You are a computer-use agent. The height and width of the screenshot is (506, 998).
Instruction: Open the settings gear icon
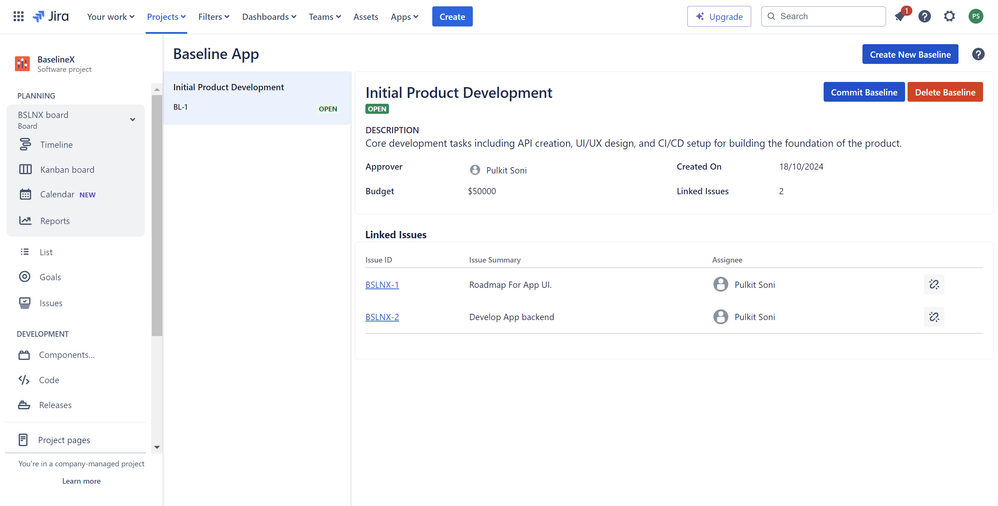click(950, 17)
